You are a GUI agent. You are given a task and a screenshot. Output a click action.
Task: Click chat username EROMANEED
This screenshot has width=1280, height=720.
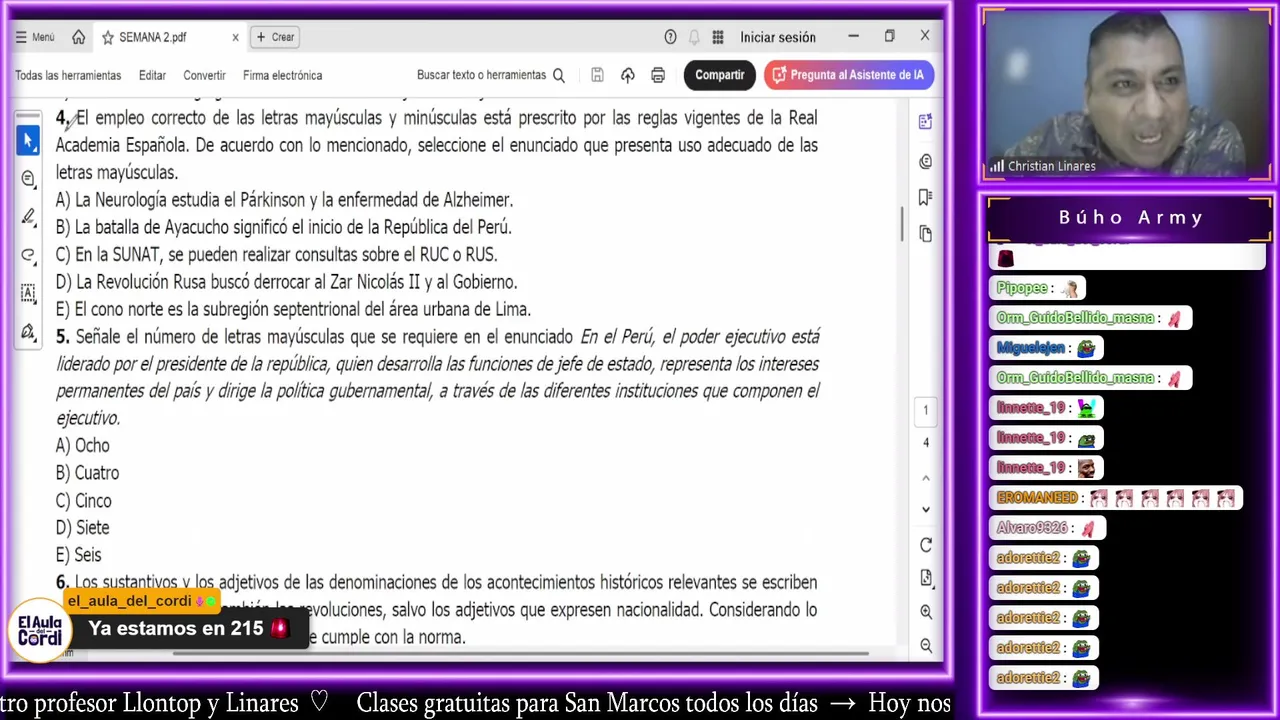pyautogui.click(x=1037, y=498)
